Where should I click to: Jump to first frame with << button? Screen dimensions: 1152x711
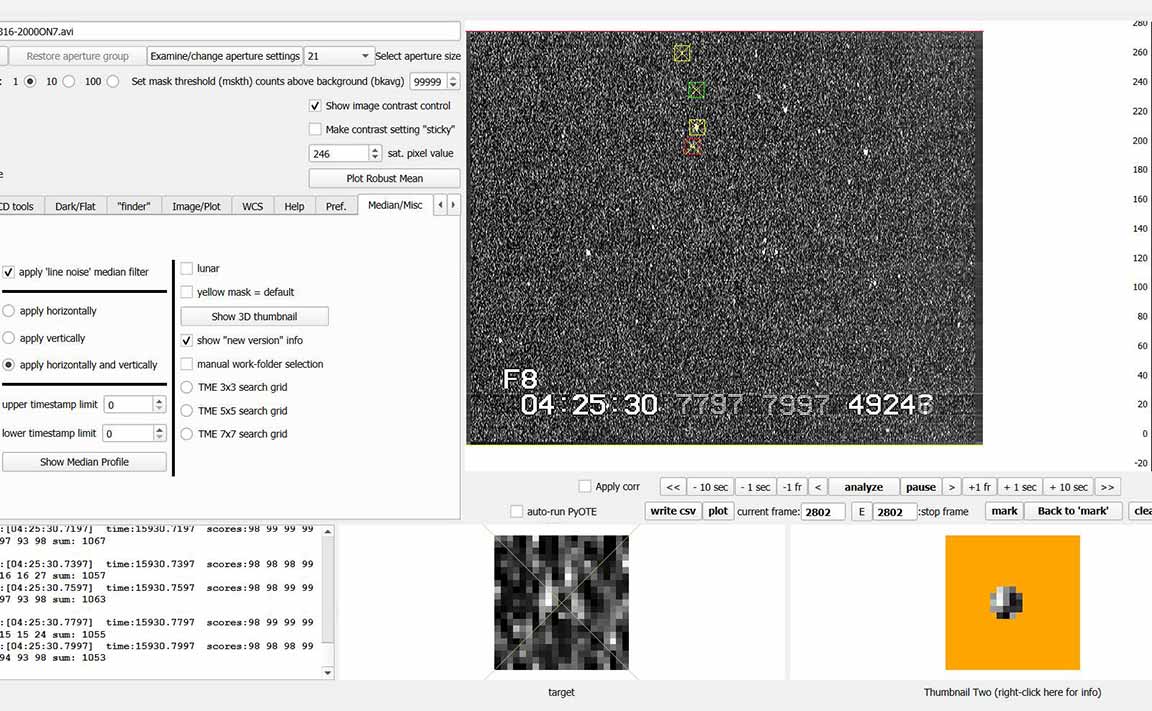pyautogui.click(x=673, y=487)
